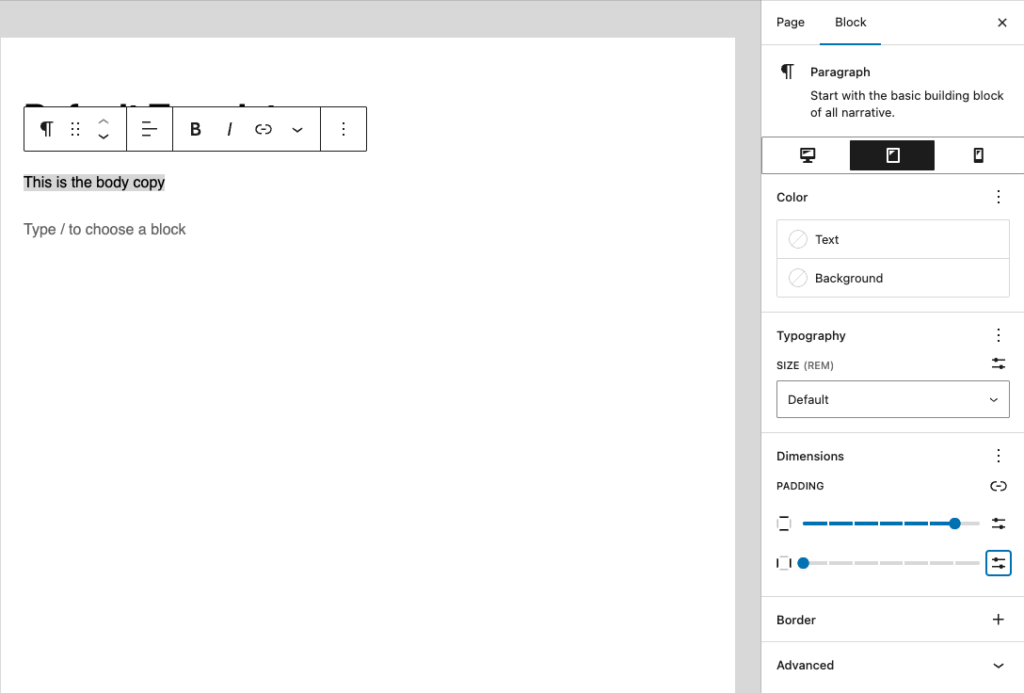Click the 'Type / to choose a block' placeholder
Image resolution: width=1024 pixels, height=693 pixels.
click(x=105, y=229)
